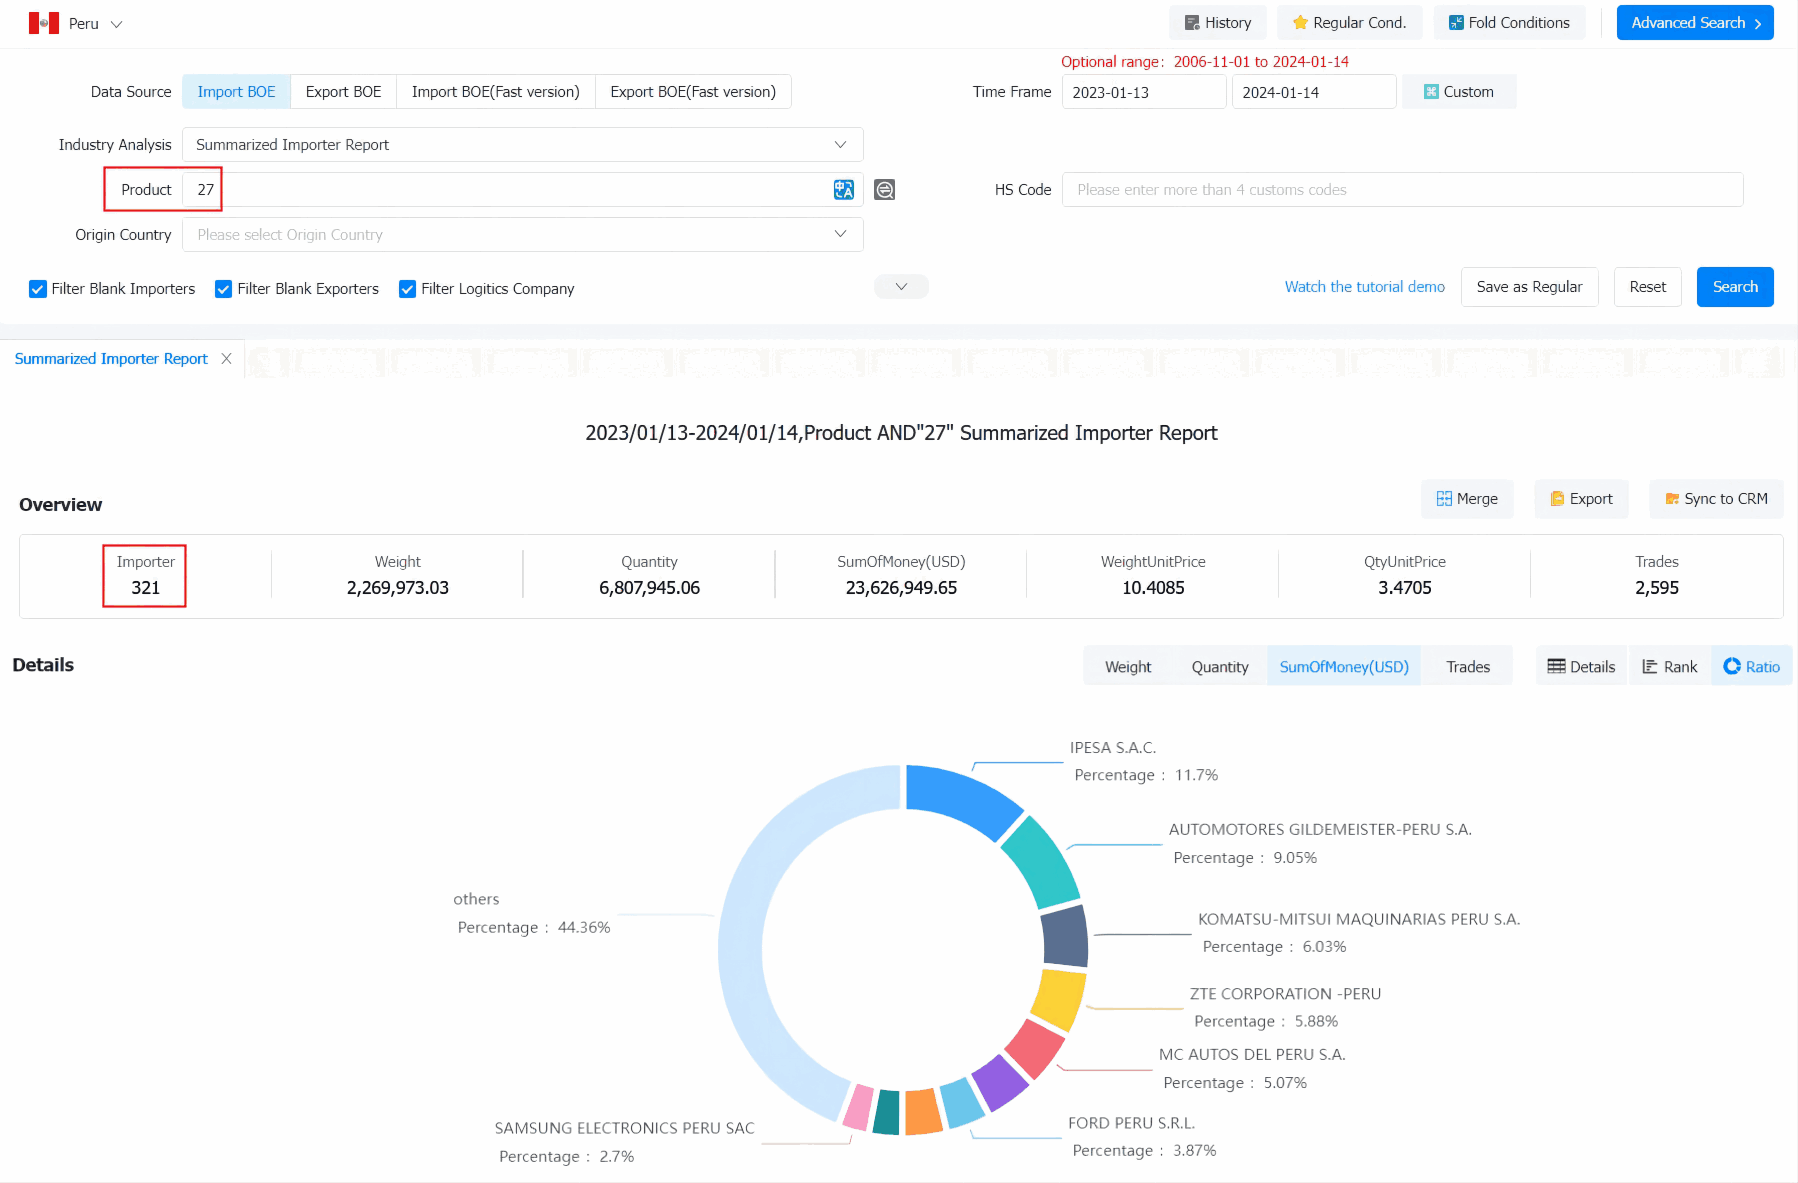Select Import BOE data source
The height and width of the screenshot is (1183, 1798).
click(236, 92)
